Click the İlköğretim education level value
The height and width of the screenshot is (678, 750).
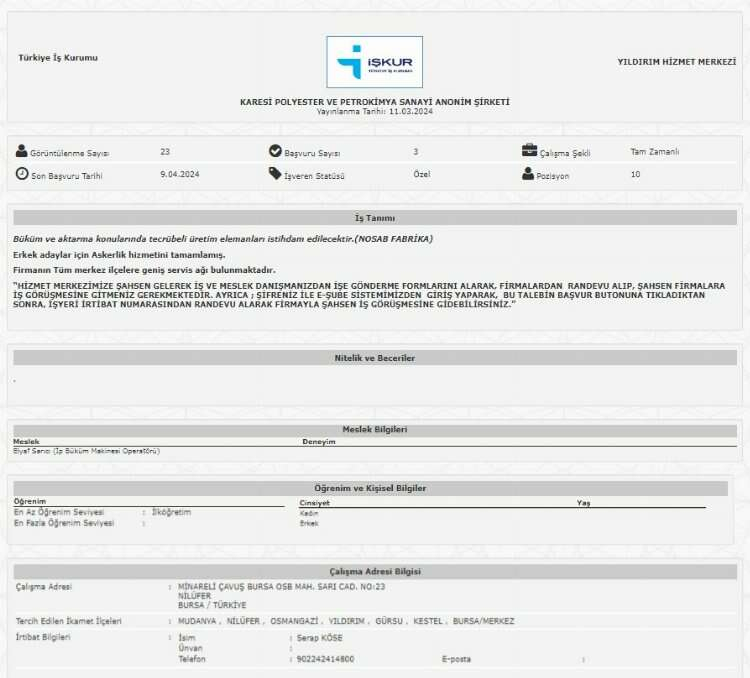click(x=171, y=512)
